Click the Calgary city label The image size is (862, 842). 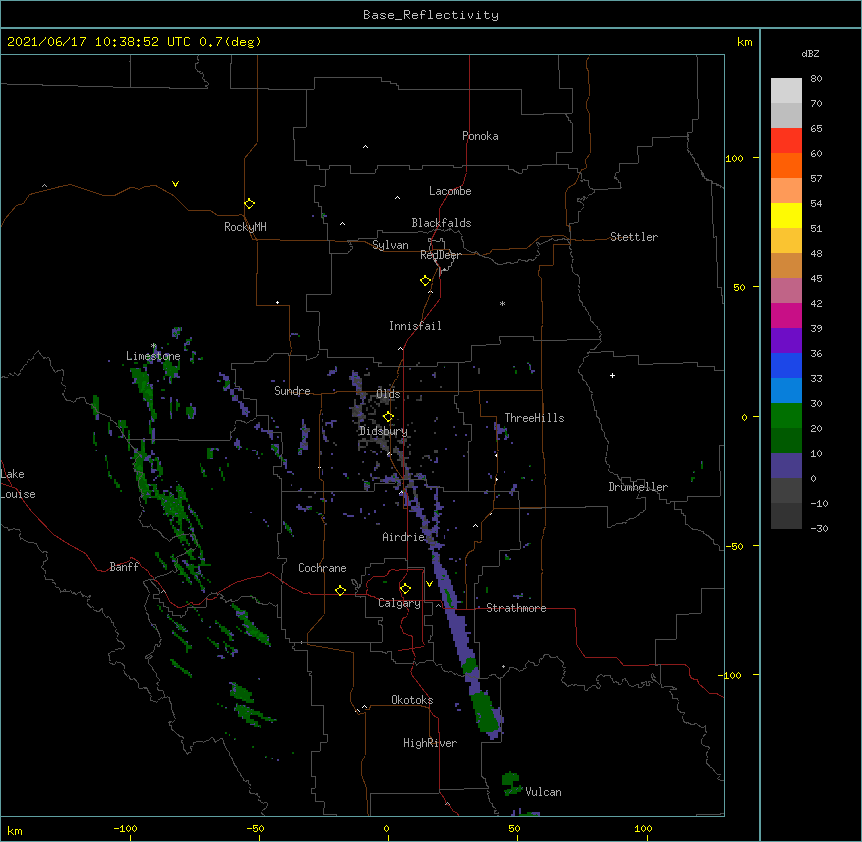399,603
